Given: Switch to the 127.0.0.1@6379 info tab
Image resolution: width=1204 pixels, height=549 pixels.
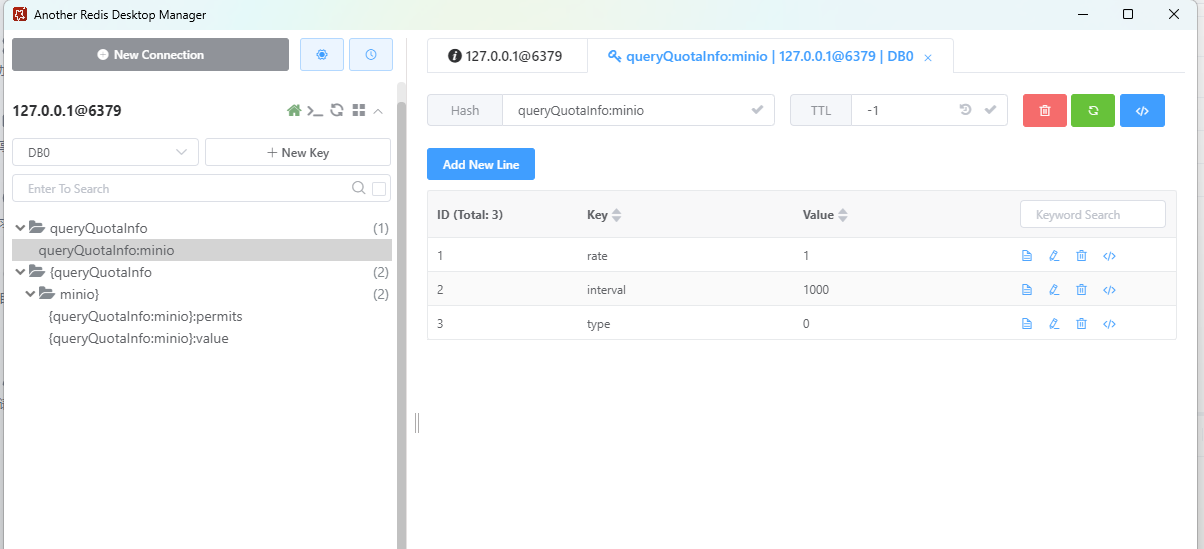Looking at the screenshot, I should 506,56.
